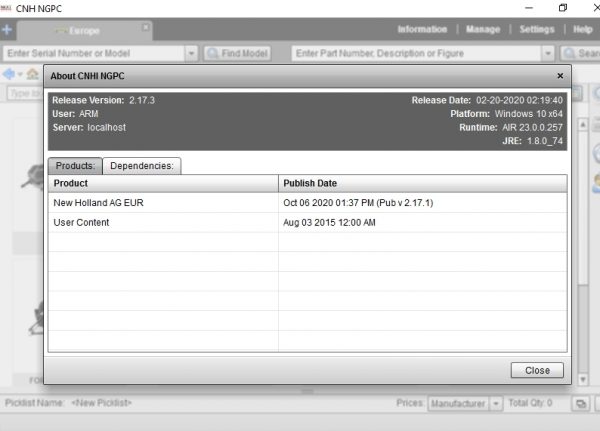Expand the Serial Number or Model dropdown
This screenshot has width=600, height=431.
[x=191, y=53]
